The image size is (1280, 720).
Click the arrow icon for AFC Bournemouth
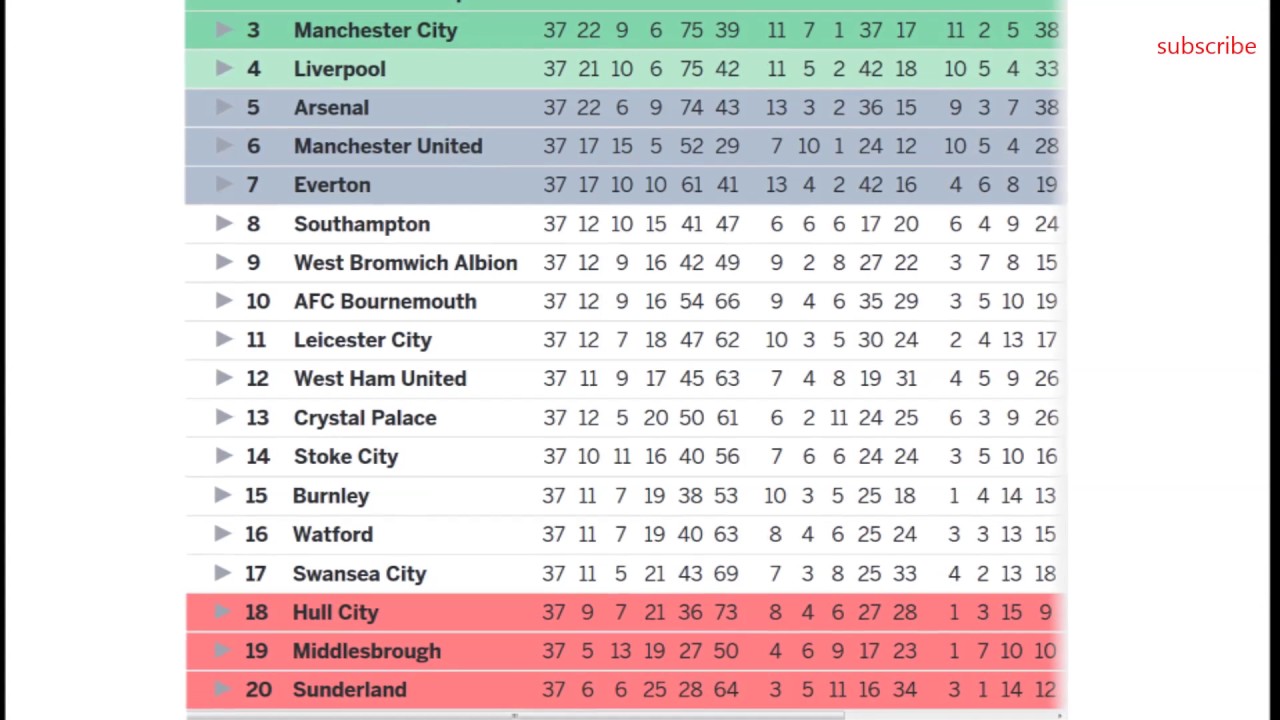224,301
